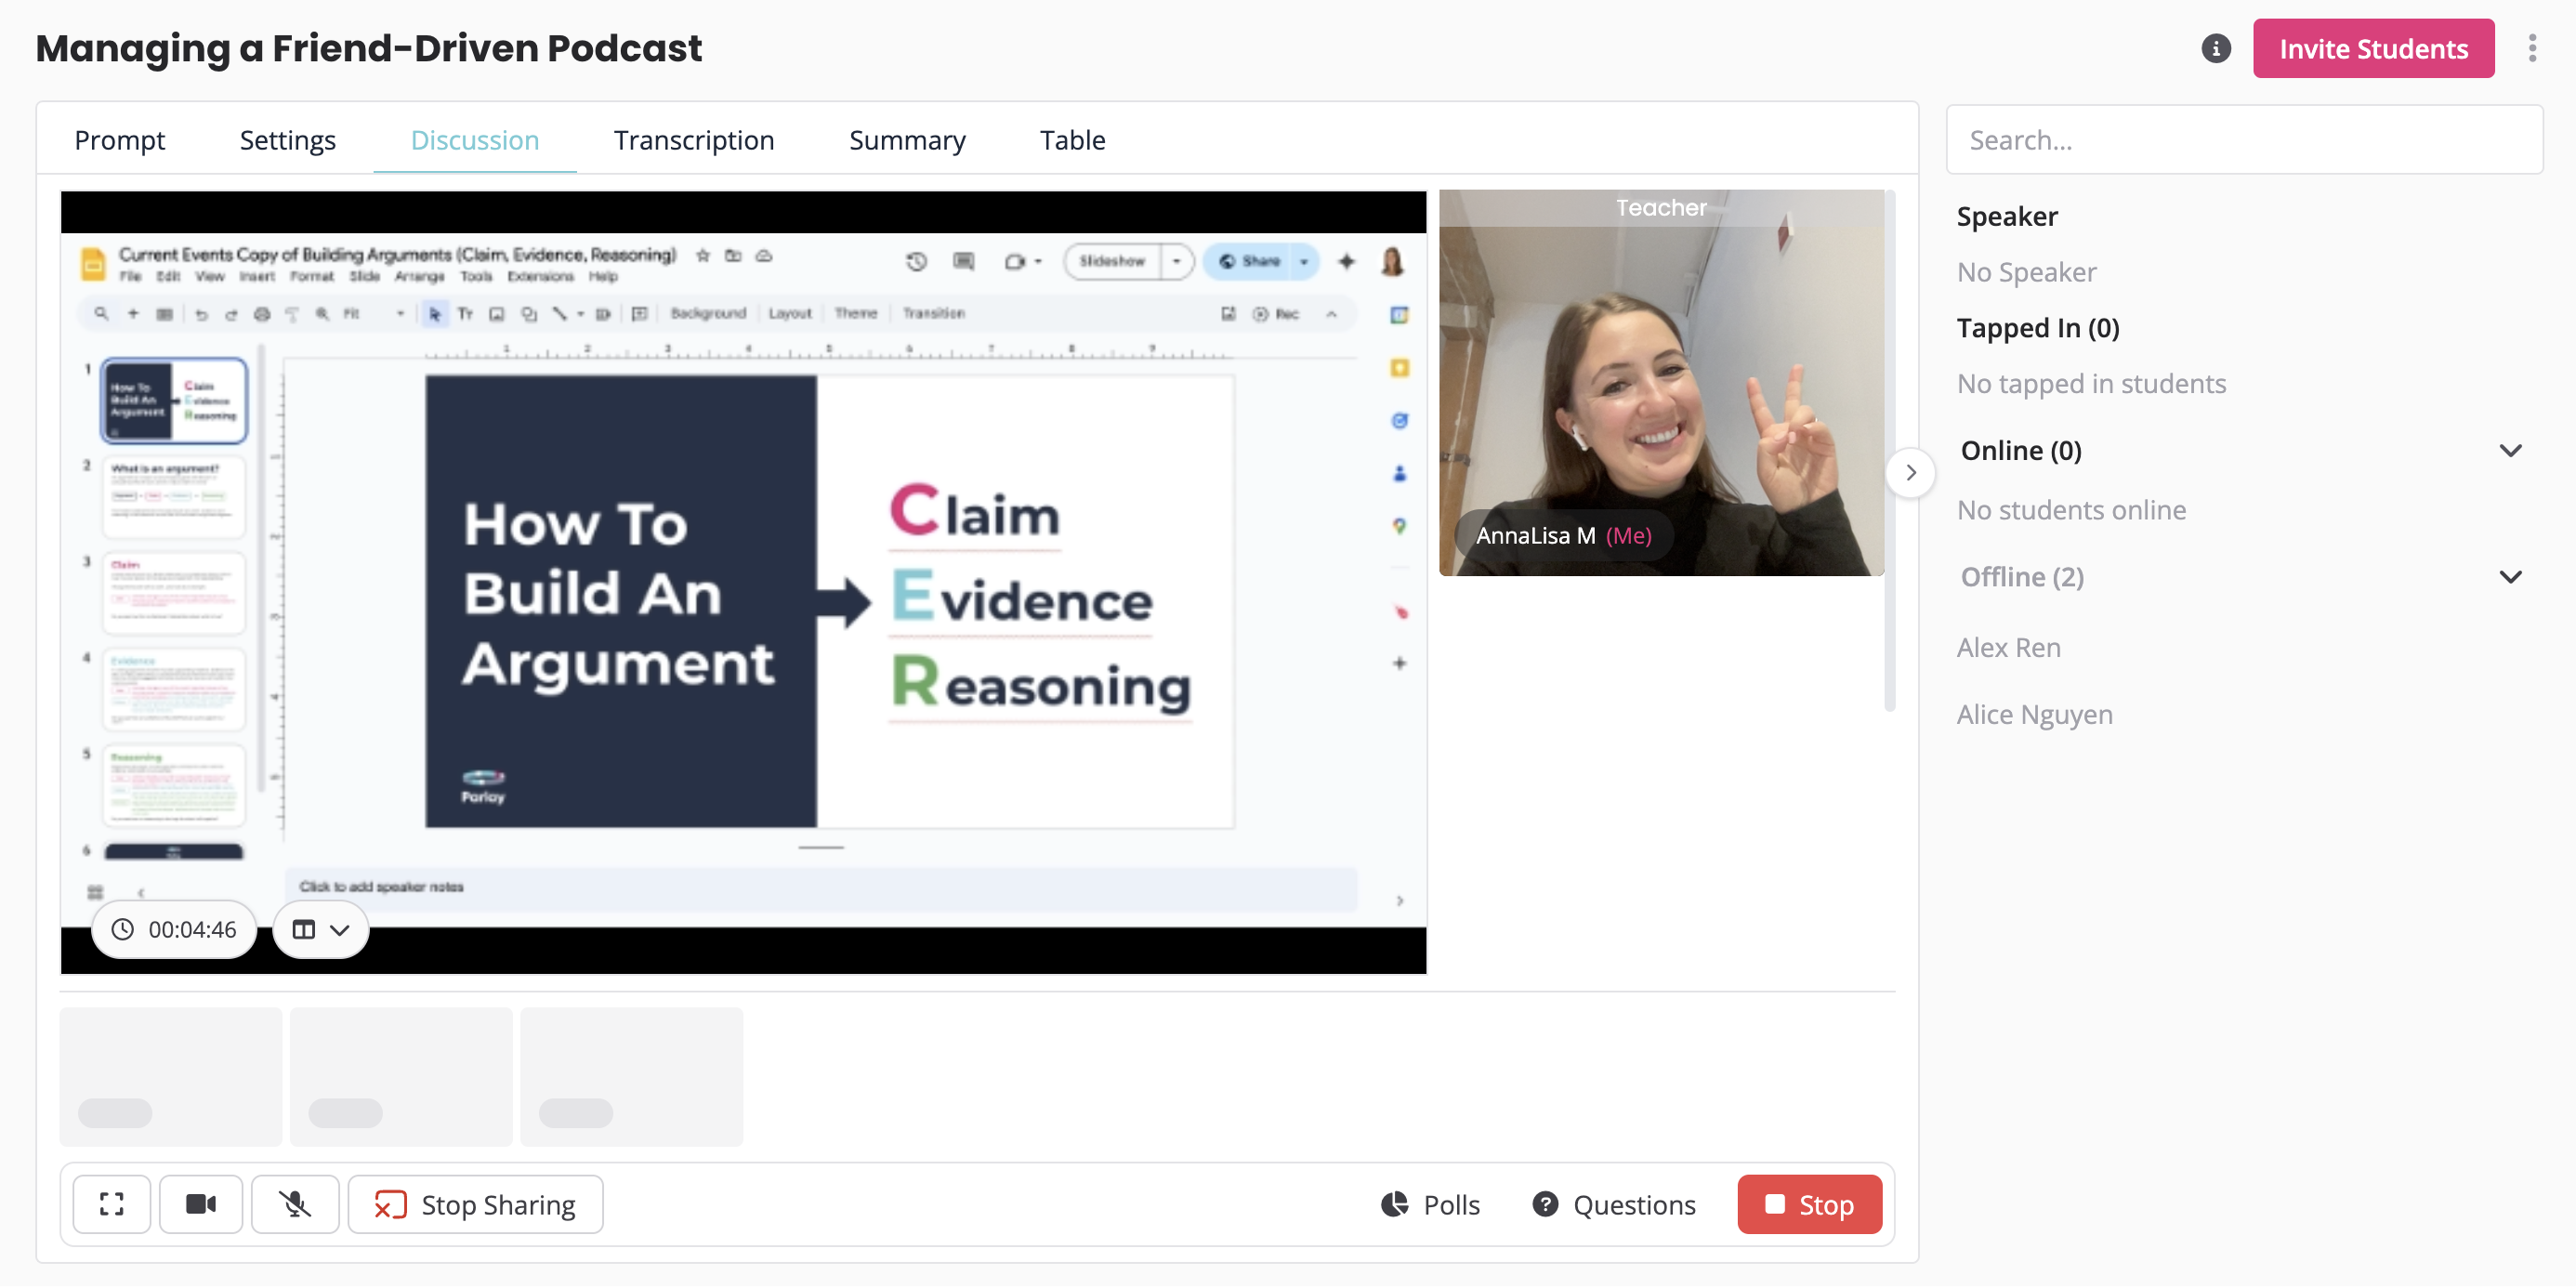Image resolution: width=2576 pixels, height=1288 pixels.
Task: Collapse the Online (0) section
Action: click(x=2510, y=450)
